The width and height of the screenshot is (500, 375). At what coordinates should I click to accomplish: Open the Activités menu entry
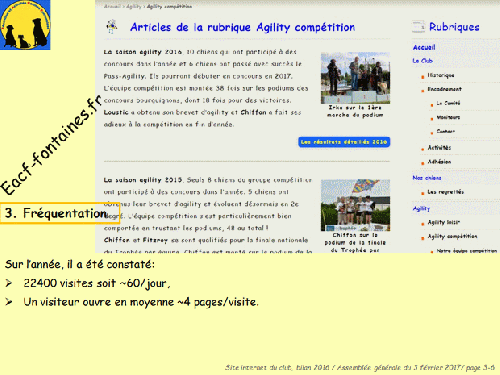tap(439, 148)
